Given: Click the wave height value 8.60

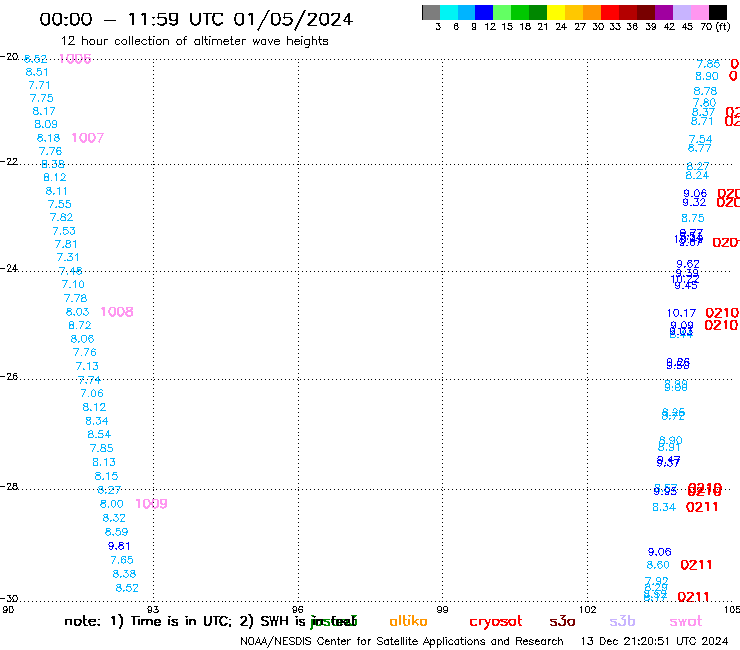Looking at the screenshot, I should click(x=658, y=566).
